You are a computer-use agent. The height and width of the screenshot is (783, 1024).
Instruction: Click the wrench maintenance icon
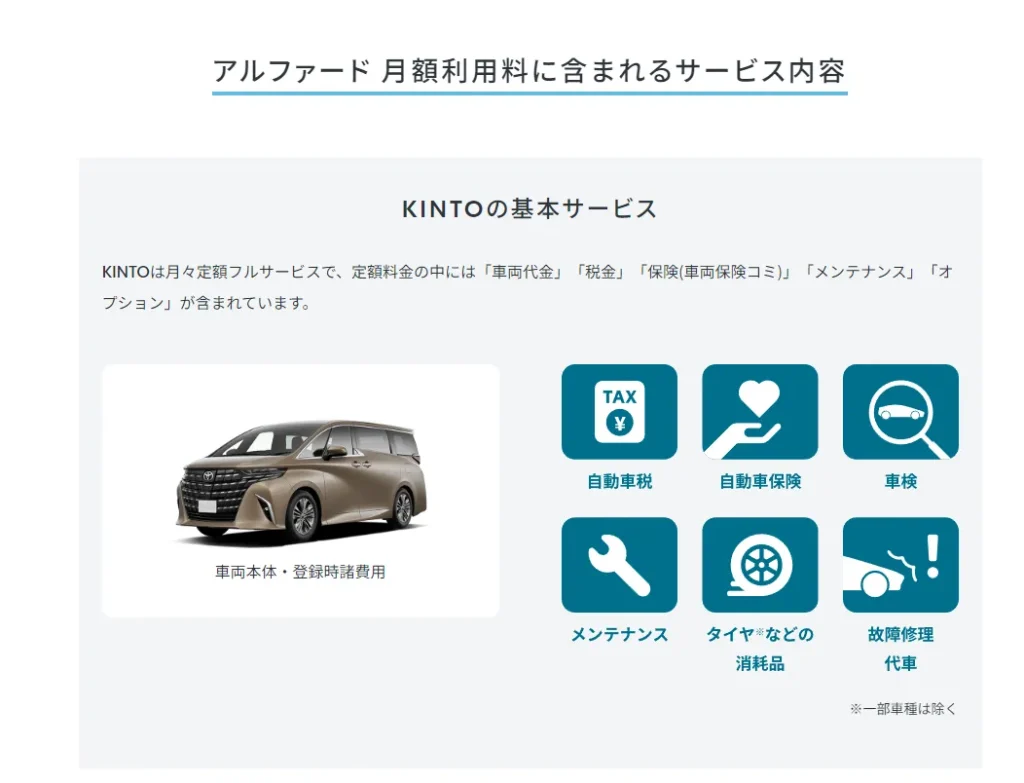(x=619, y=565)
